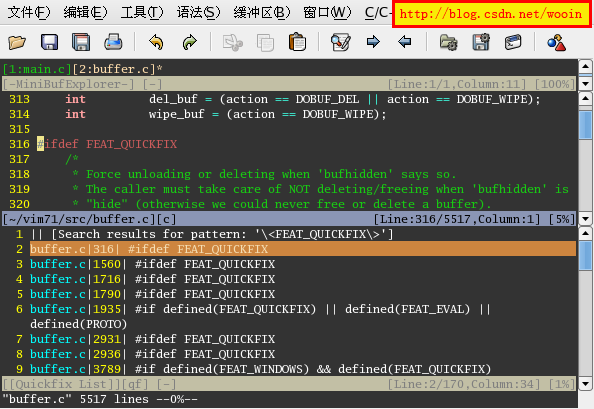Click scroll-up arrow of buffer.c code scrollbar

(586, 99)
